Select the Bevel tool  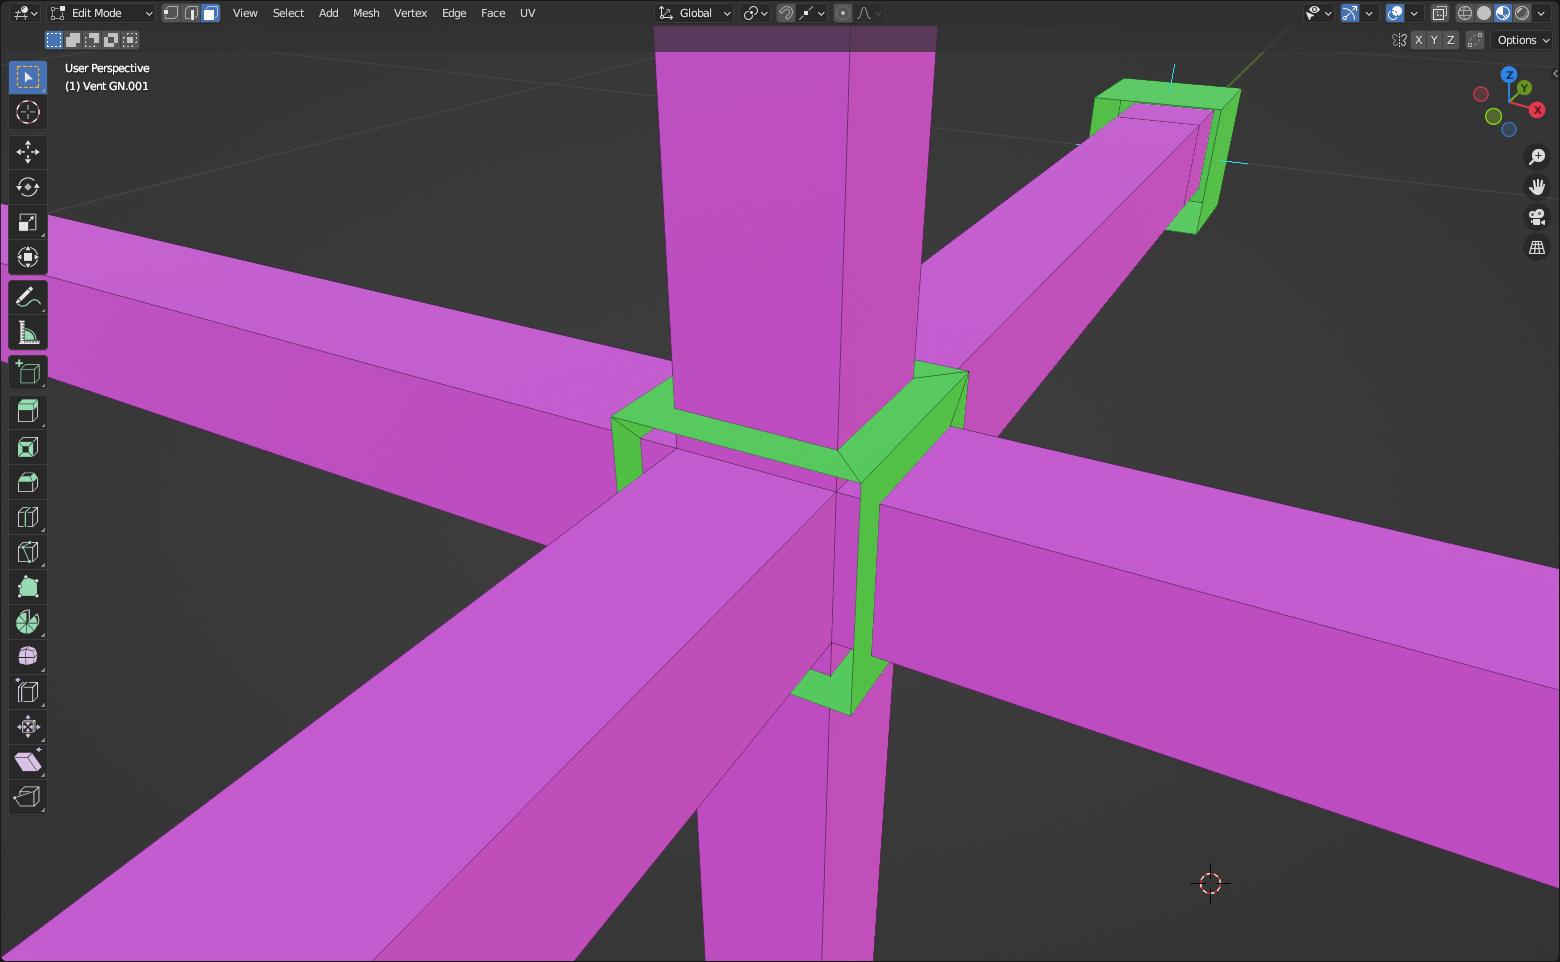(x=28, y=482)
